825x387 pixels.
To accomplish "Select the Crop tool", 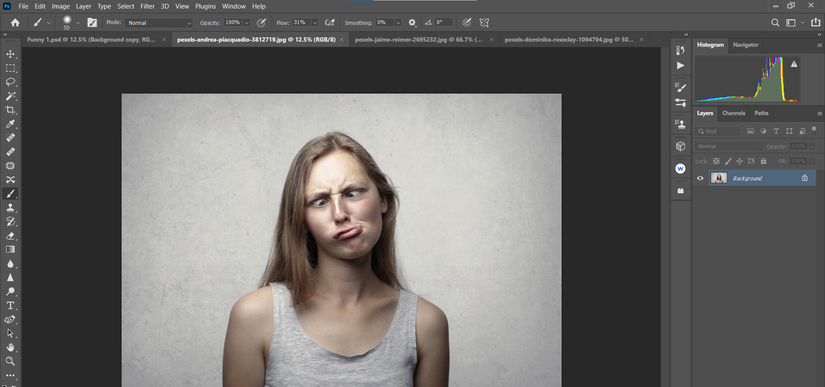I will tap(10, 110).
